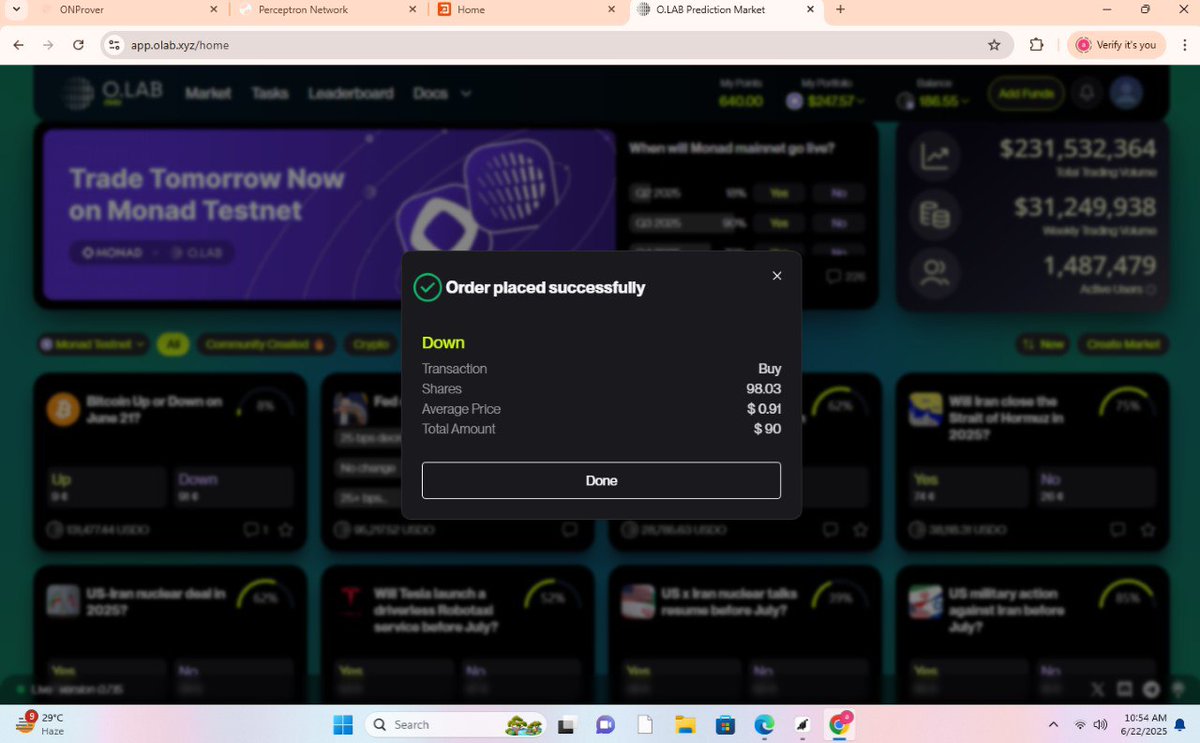Image resolution: width=1200 pixels, height=743 pixels.
Task: Choose No on the Strait of Hormuz market
Action: pyautogui.click(x=1098, y=487)
